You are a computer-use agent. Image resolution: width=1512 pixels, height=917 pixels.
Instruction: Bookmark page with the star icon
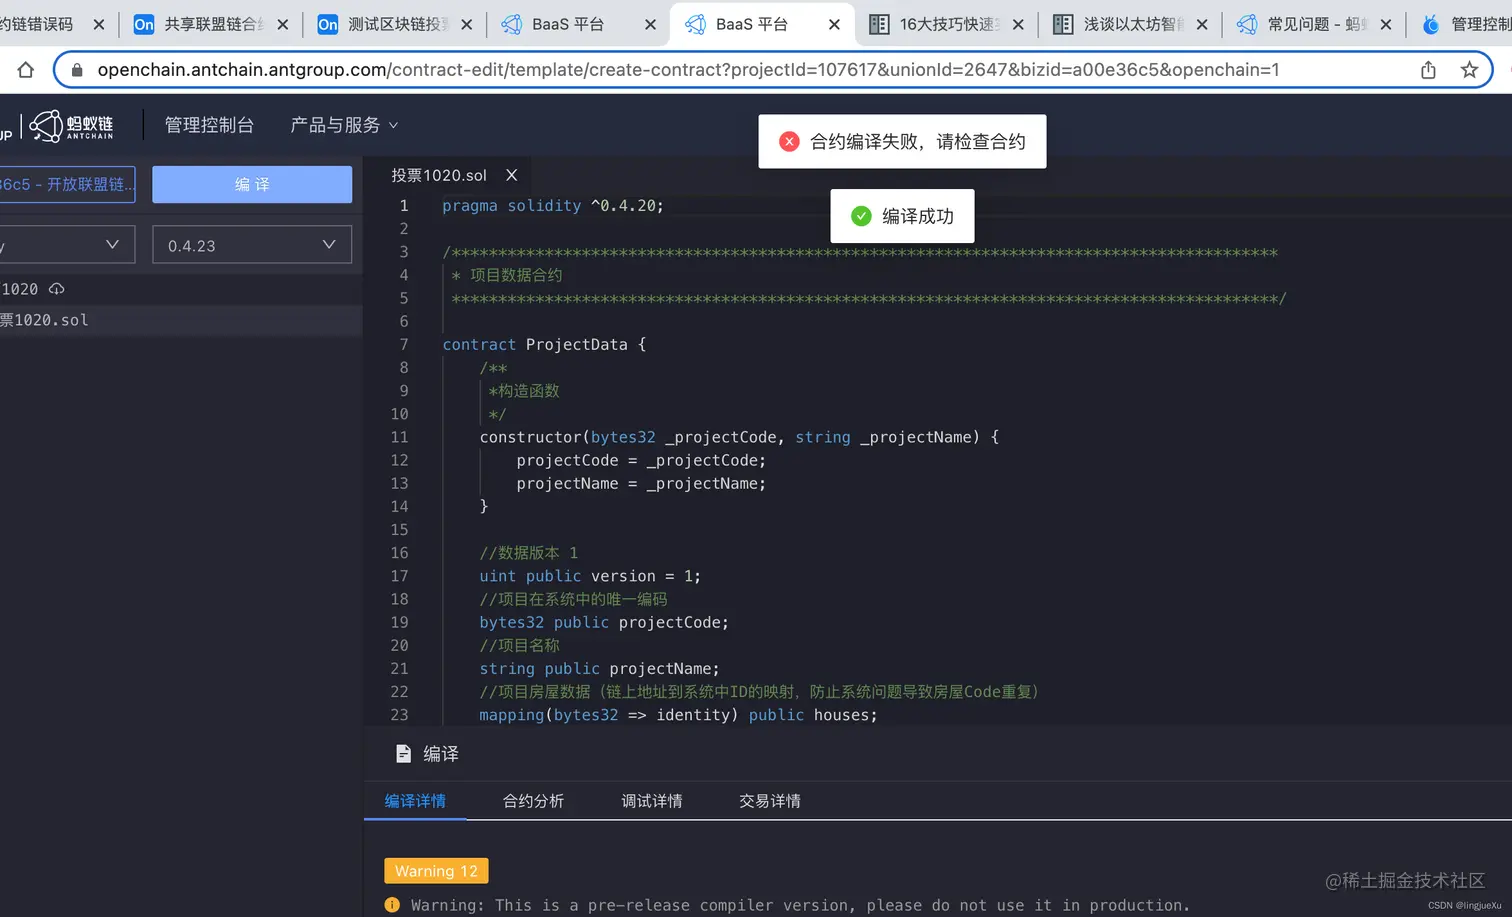tap(1469, 70)
